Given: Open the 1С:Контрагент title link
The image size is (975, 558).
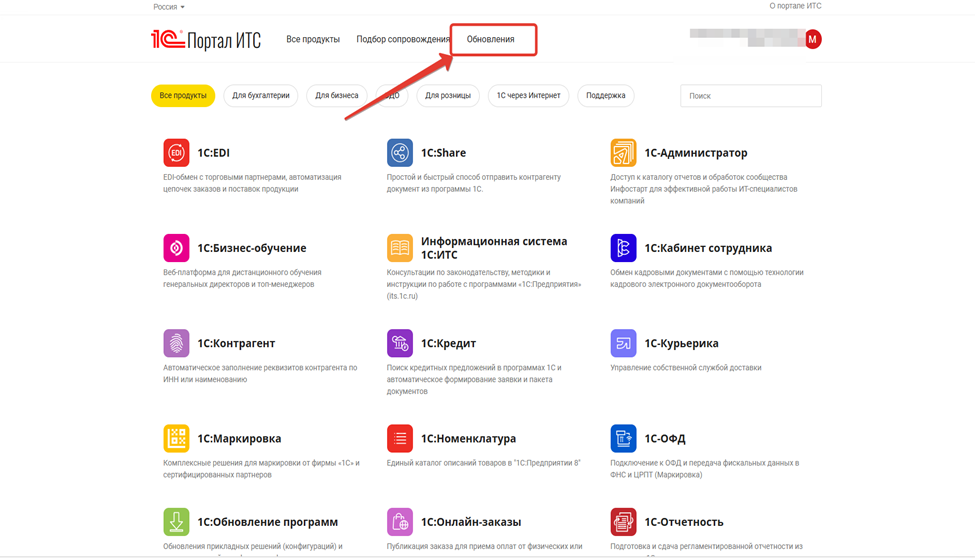Looking at the screenshot, I should (x=236, y=343).
